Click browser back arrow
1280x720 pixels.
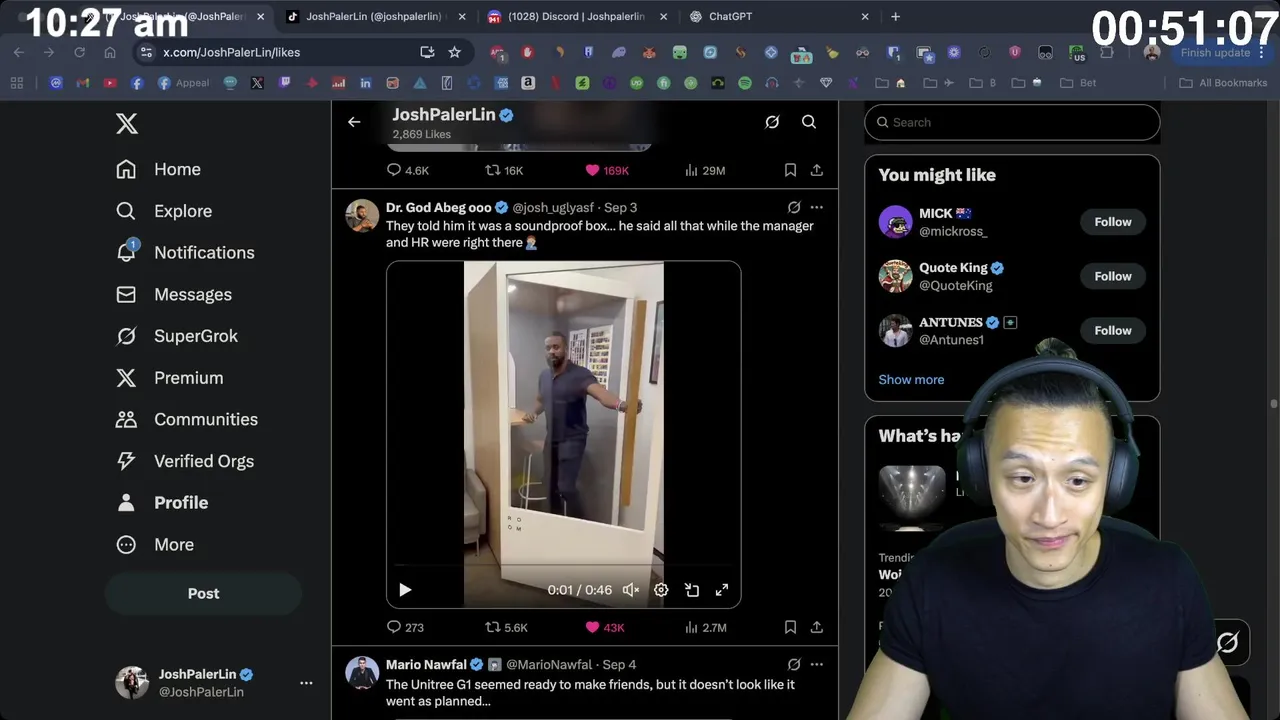[x=19, y=52]
